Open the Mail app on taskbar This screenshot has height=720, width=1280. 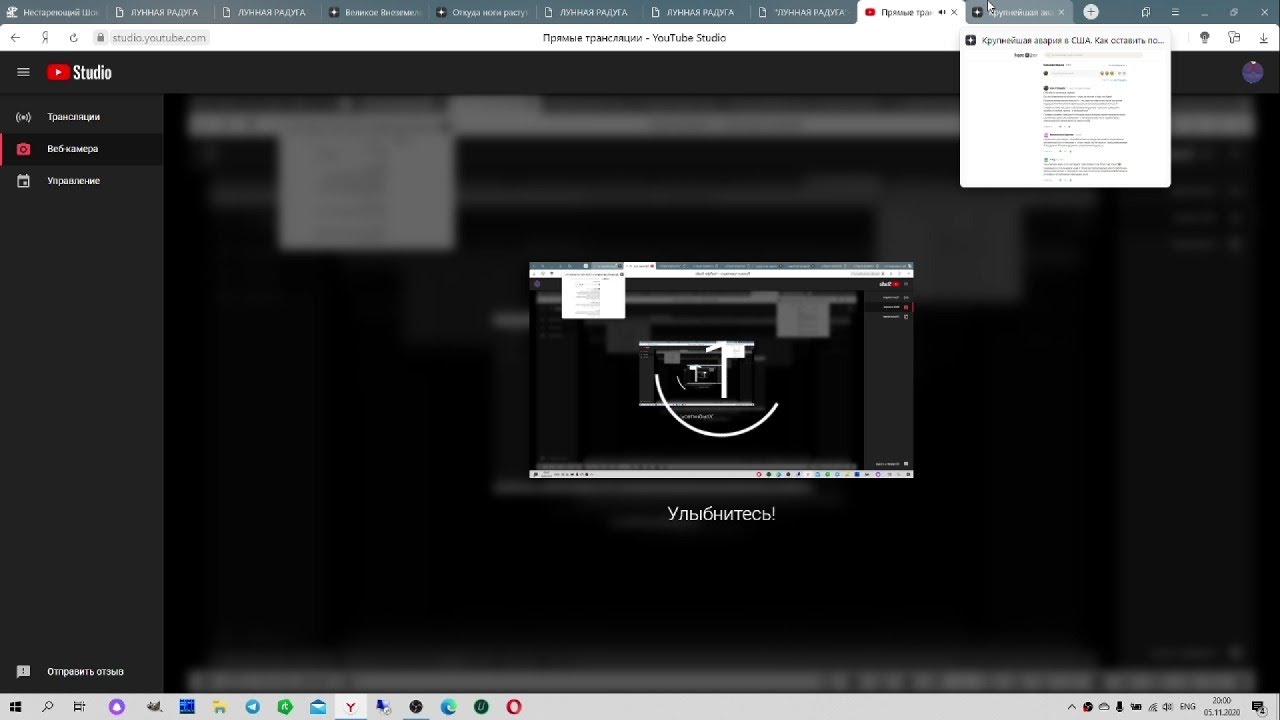(318, 707)
